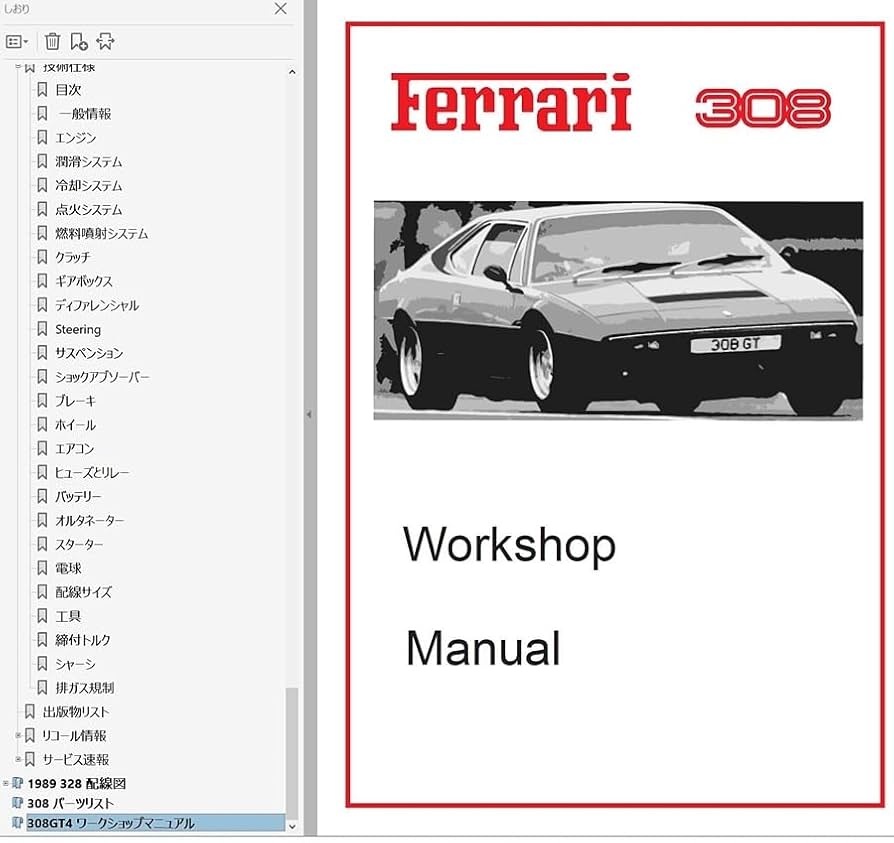The image size is (894, 843).
Task: Click the highlight current bookmark icon
Action: coord(104,41)
